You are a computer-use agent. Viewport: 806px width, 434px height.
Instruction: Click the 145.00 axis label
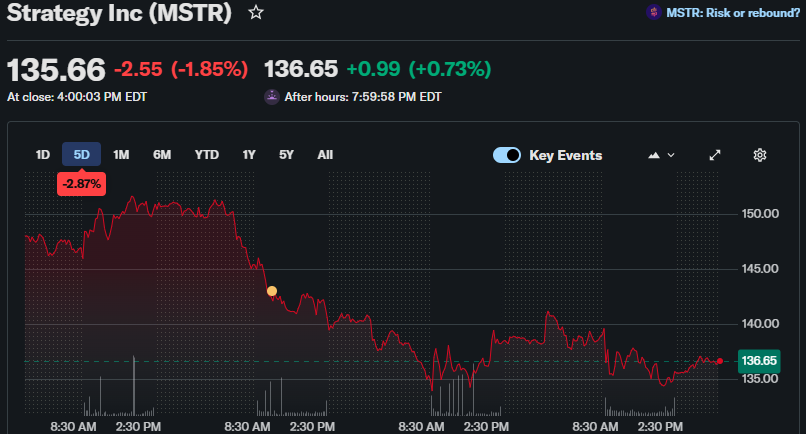tap(760, 269)
